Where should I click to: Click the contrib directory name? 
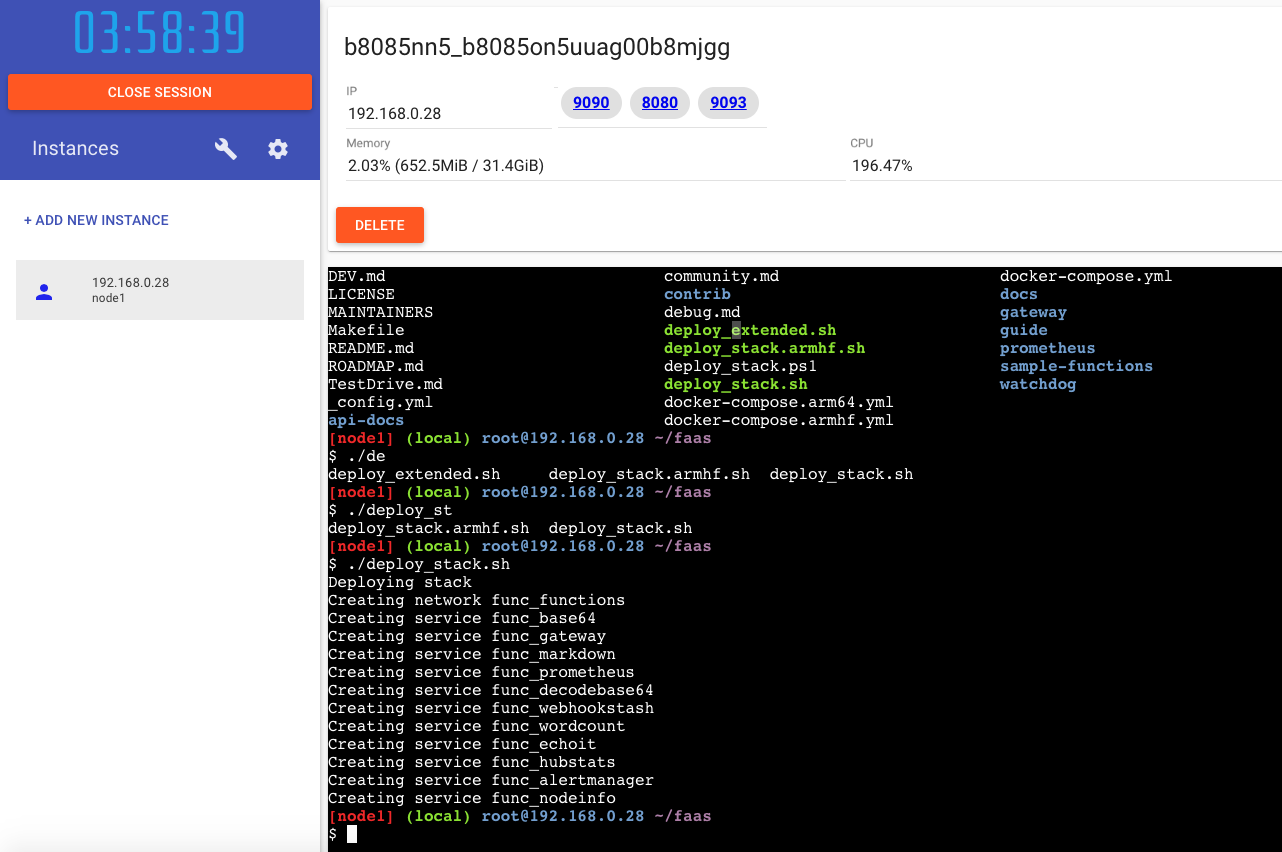pos(697,294)
